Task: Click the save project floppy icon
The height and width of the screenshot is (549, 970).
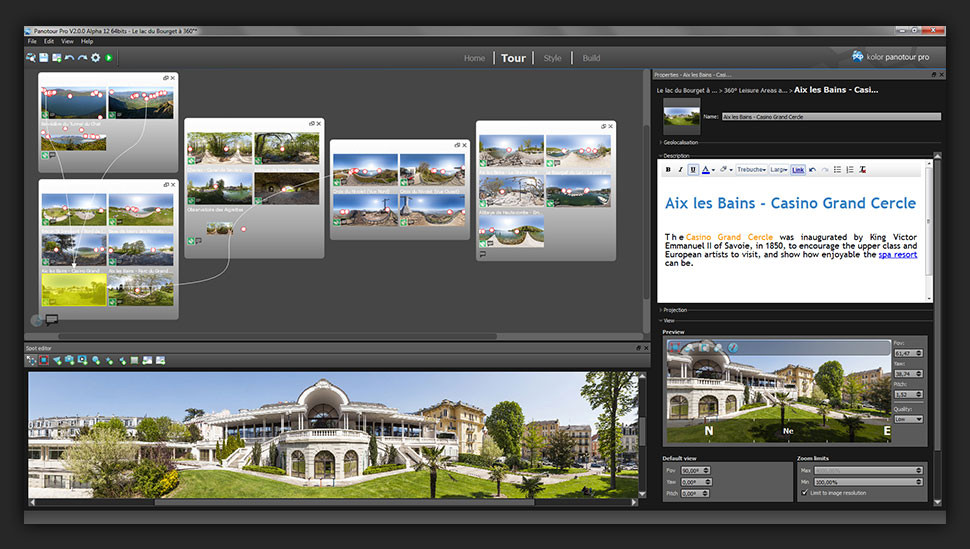Action: point(44,58)
